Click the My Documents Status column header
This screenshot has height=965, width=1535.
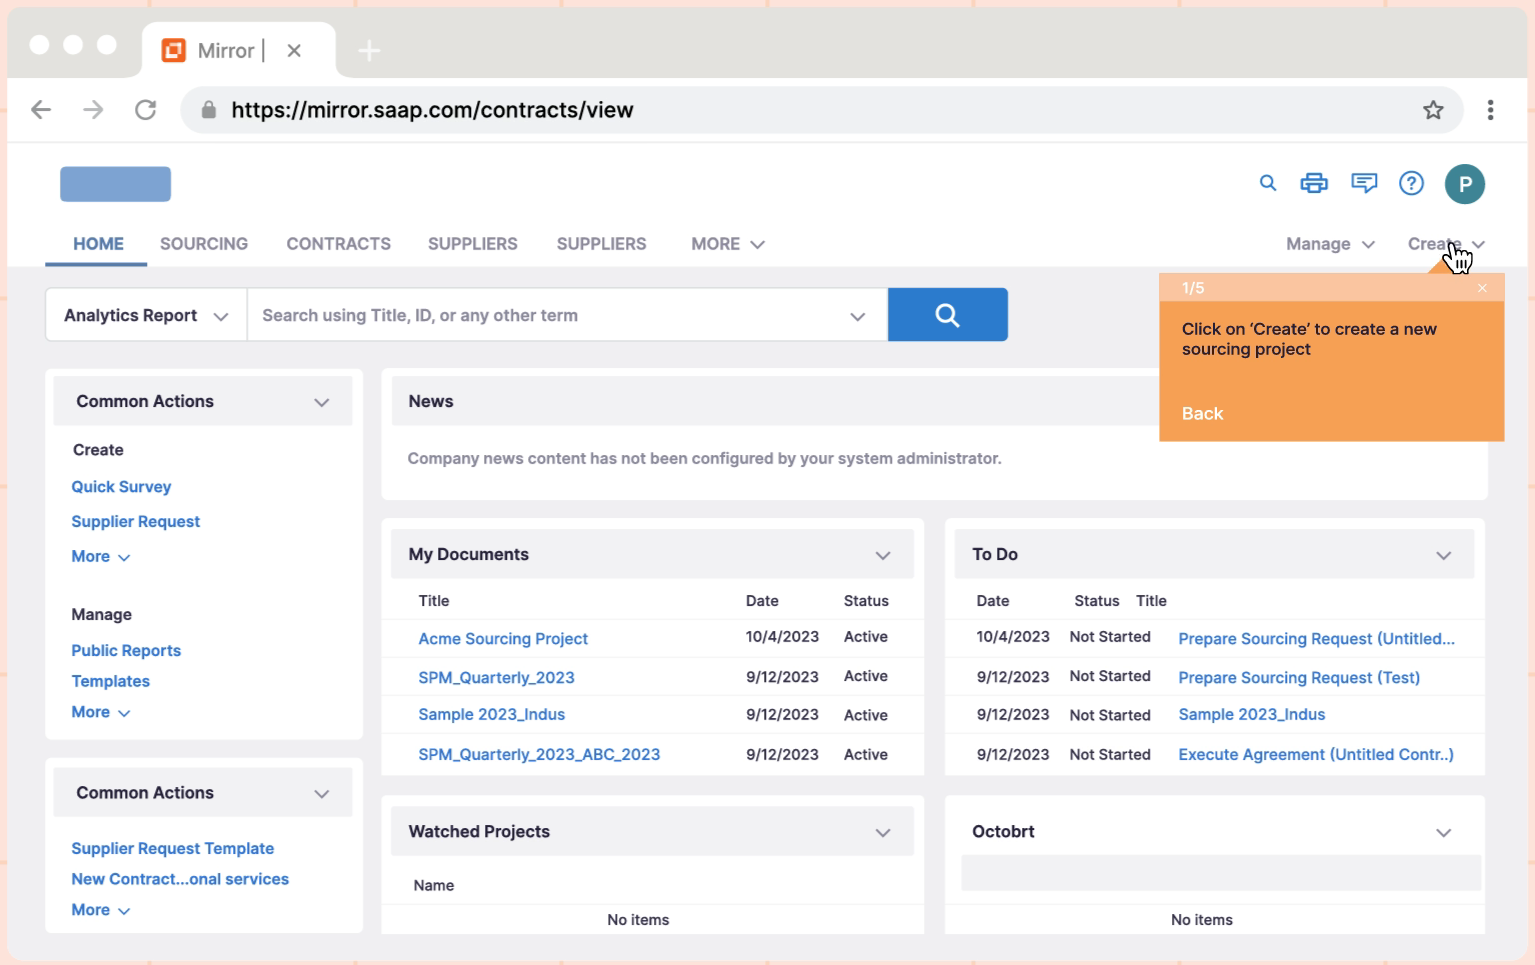coord(866,601)
